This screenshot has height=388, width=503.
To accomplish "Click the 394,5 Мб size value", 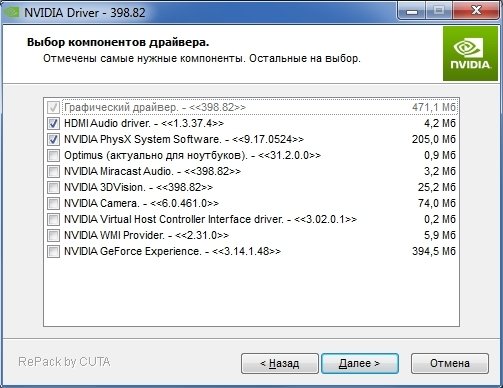I will click(x=434, y=251).
